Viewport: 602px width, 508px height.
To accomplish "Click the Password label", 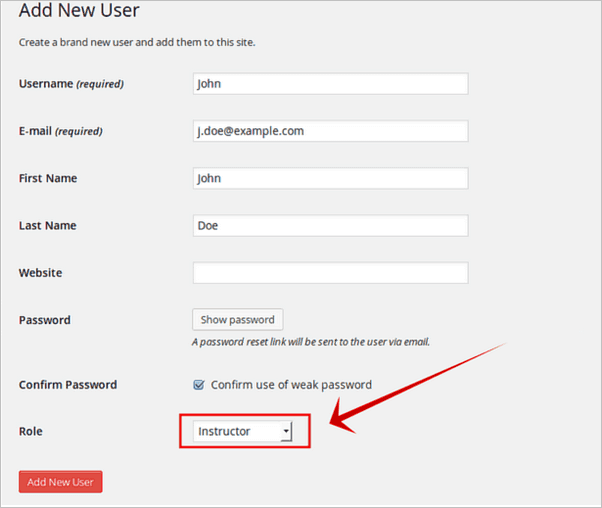I will pyautogui.click(x=45, y=320).
